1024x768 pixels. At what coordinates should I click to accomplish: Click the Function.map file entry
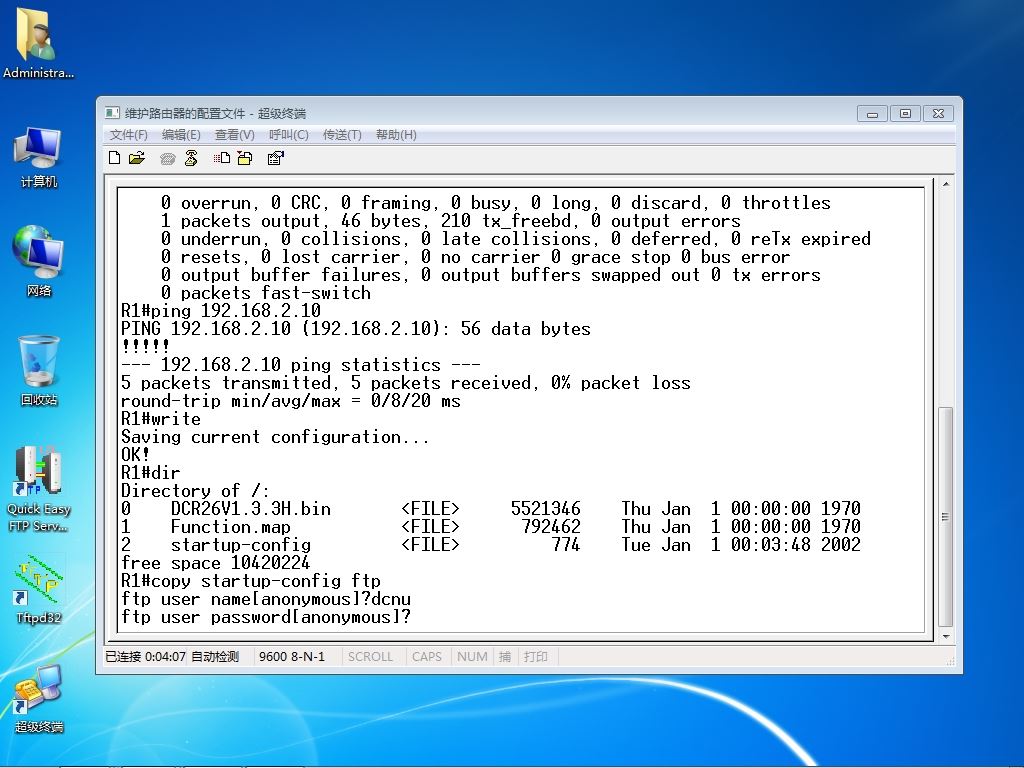[231, 527]
